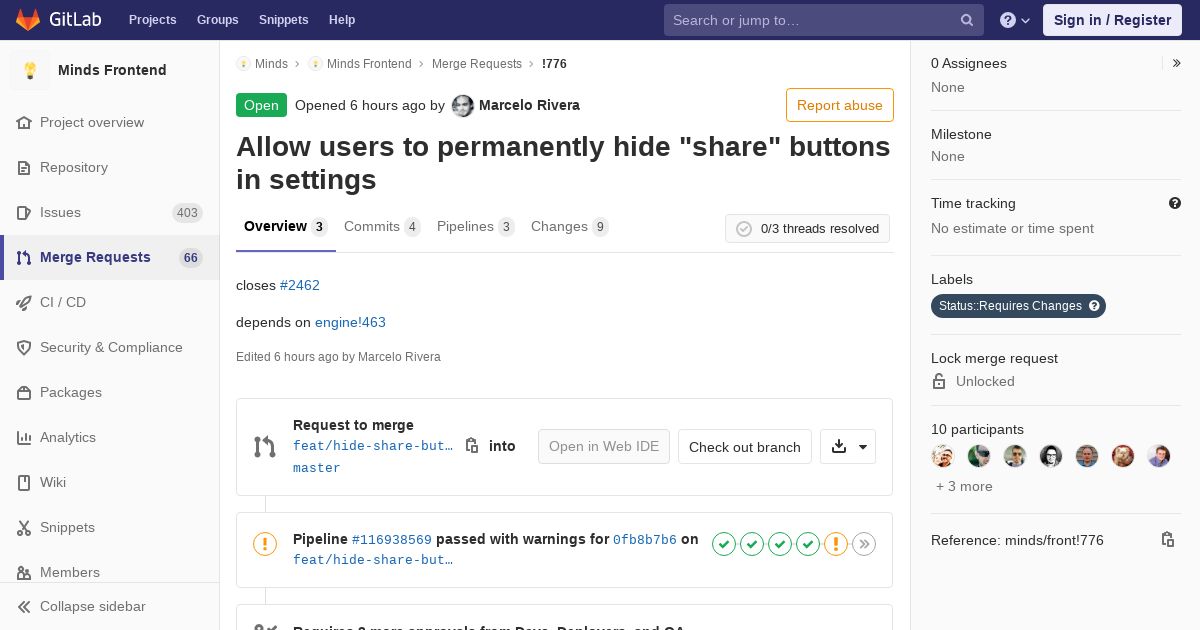Click the Packages sidebar icon

pyautogui.click(x=24, y=392)
